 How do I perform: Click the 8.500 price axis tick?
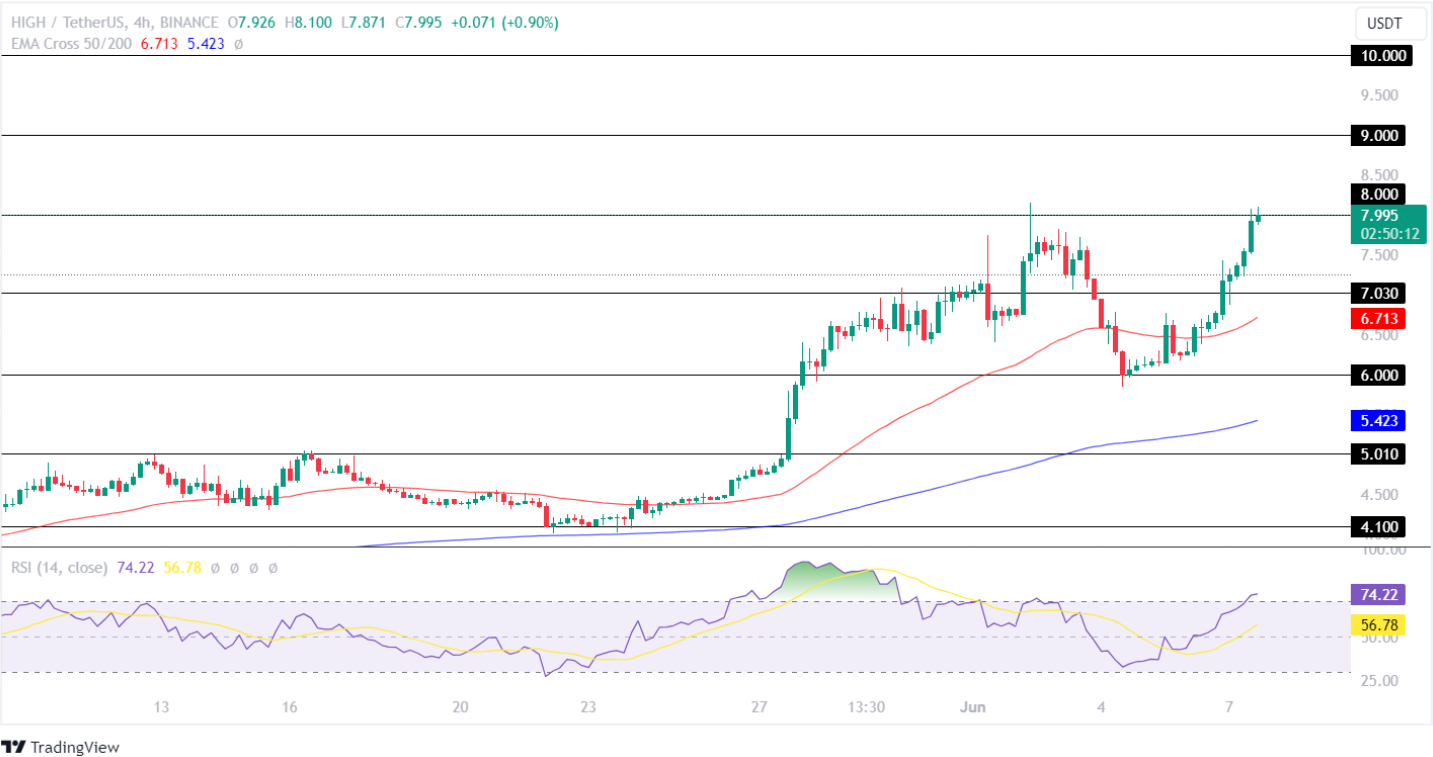1379,174
